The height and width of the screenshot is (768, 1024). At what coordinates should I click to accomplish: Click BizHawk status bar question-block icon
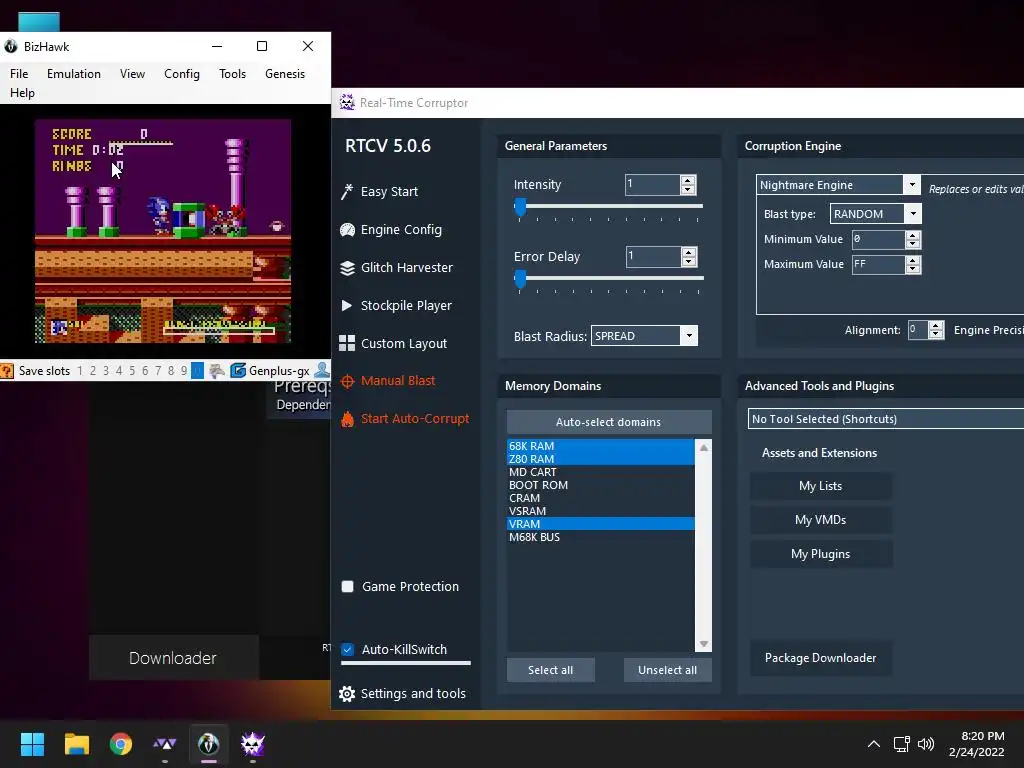[x=7, y=371]
